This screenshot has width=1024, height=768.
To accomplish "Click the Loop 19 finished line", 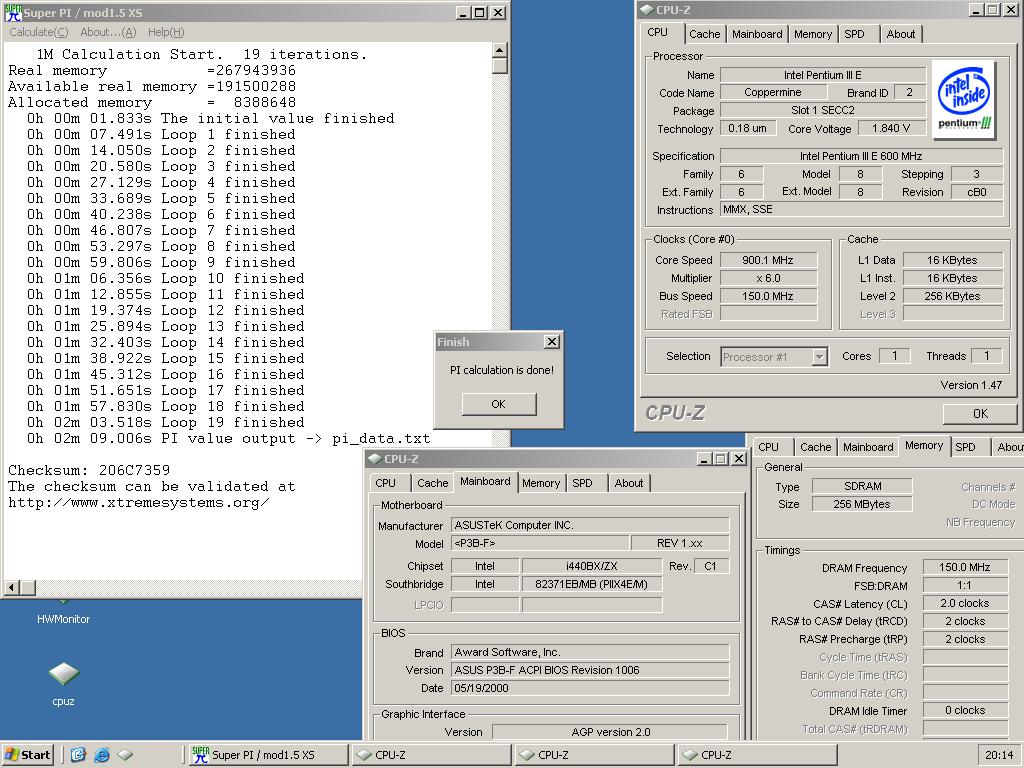I will point(166,422).
